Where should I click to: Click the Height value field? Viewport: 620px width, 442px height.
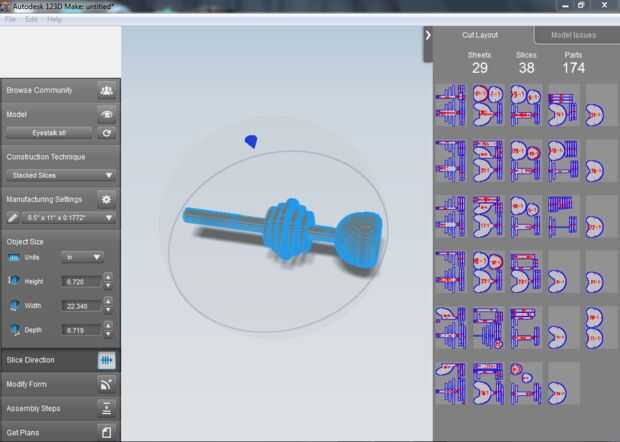81,282
